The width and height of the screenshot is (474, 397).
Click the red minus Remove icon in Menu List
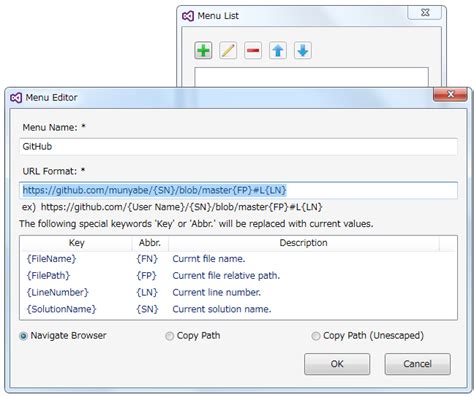253,51
